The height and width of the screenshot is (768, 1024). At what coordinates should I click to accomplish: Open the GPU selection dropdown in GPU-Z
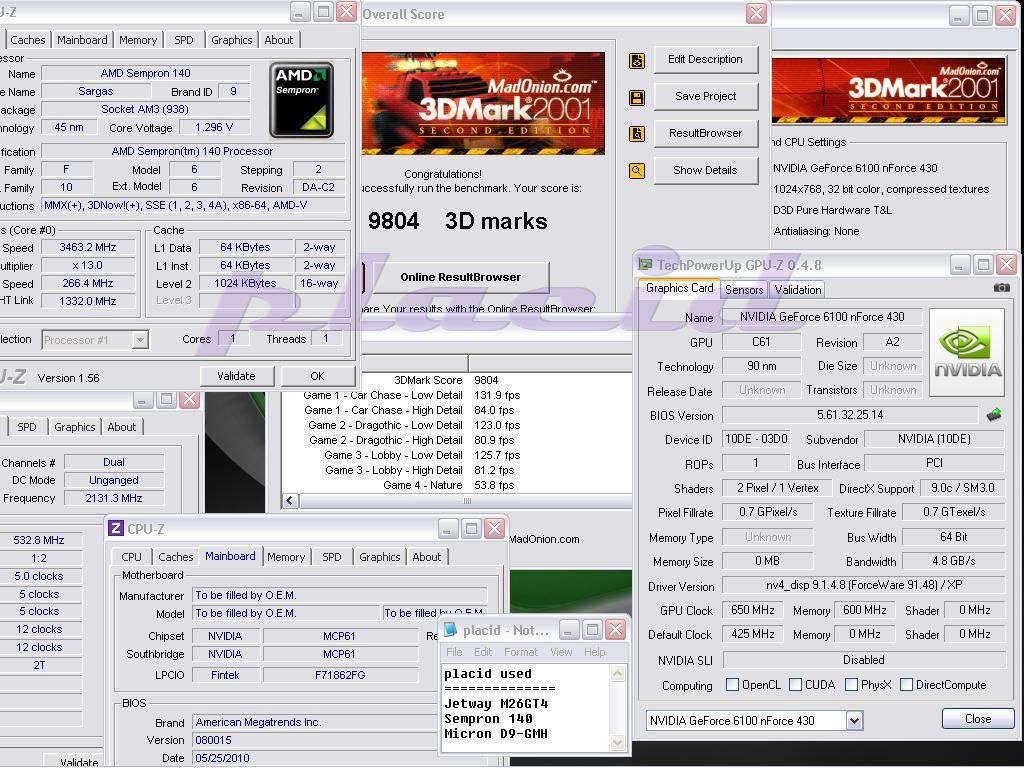click(x=854, y=720)
